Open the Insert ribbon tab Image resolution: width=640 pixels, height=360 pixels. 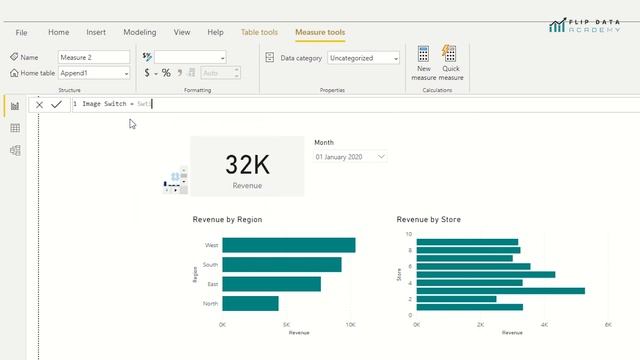coord(96,32)
